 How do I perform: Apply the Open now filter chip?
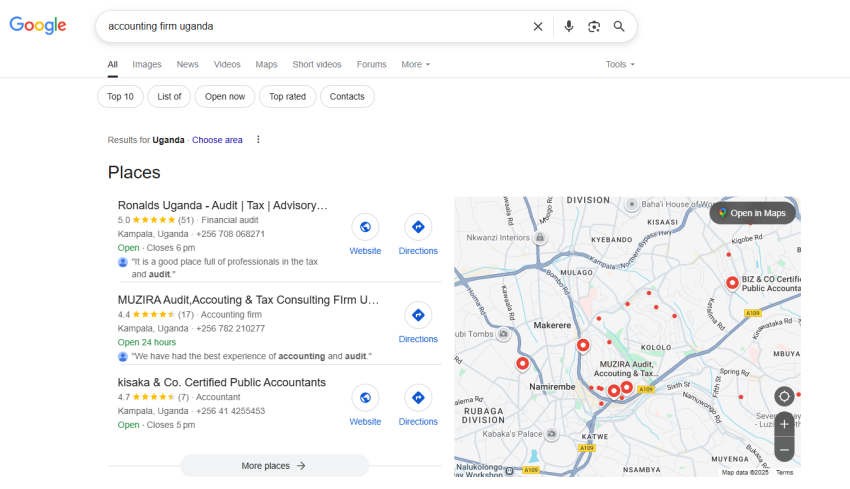tap(225, 96)
